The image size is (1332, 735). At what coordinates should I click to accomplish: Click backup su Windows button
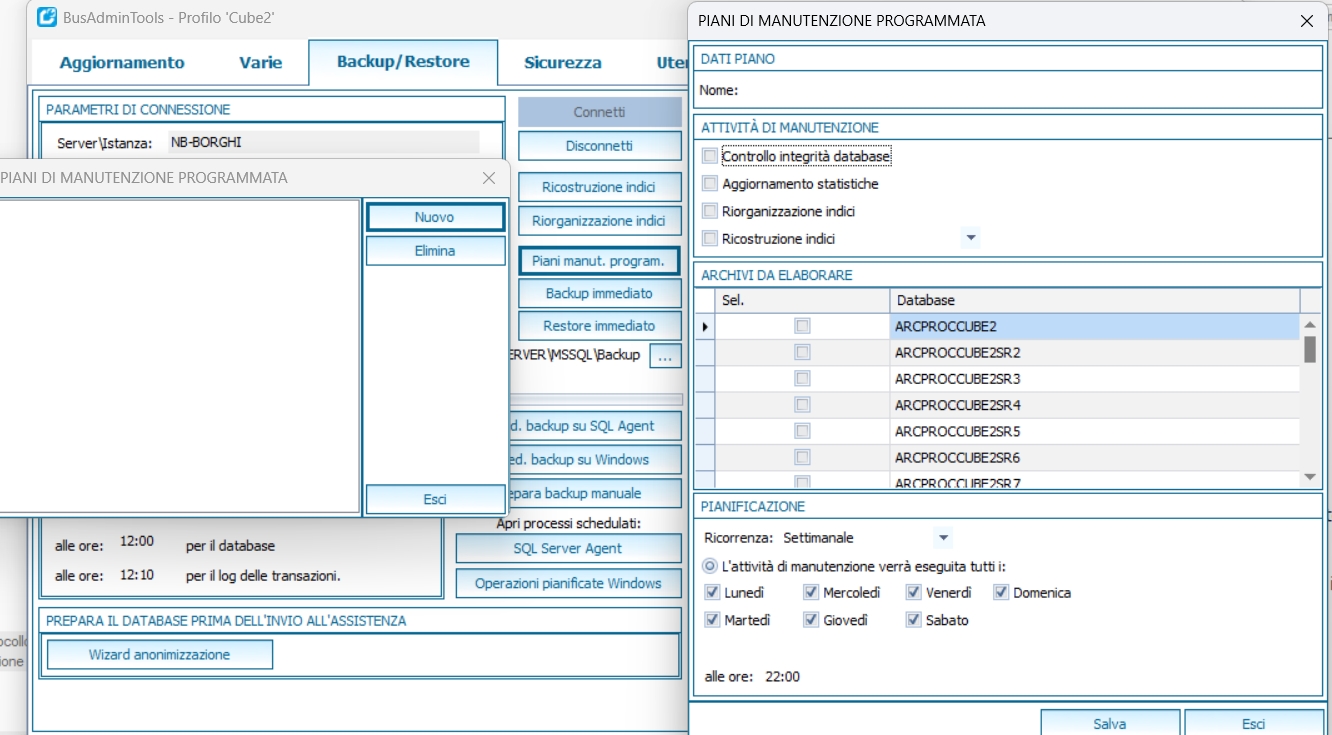[596, 460]
